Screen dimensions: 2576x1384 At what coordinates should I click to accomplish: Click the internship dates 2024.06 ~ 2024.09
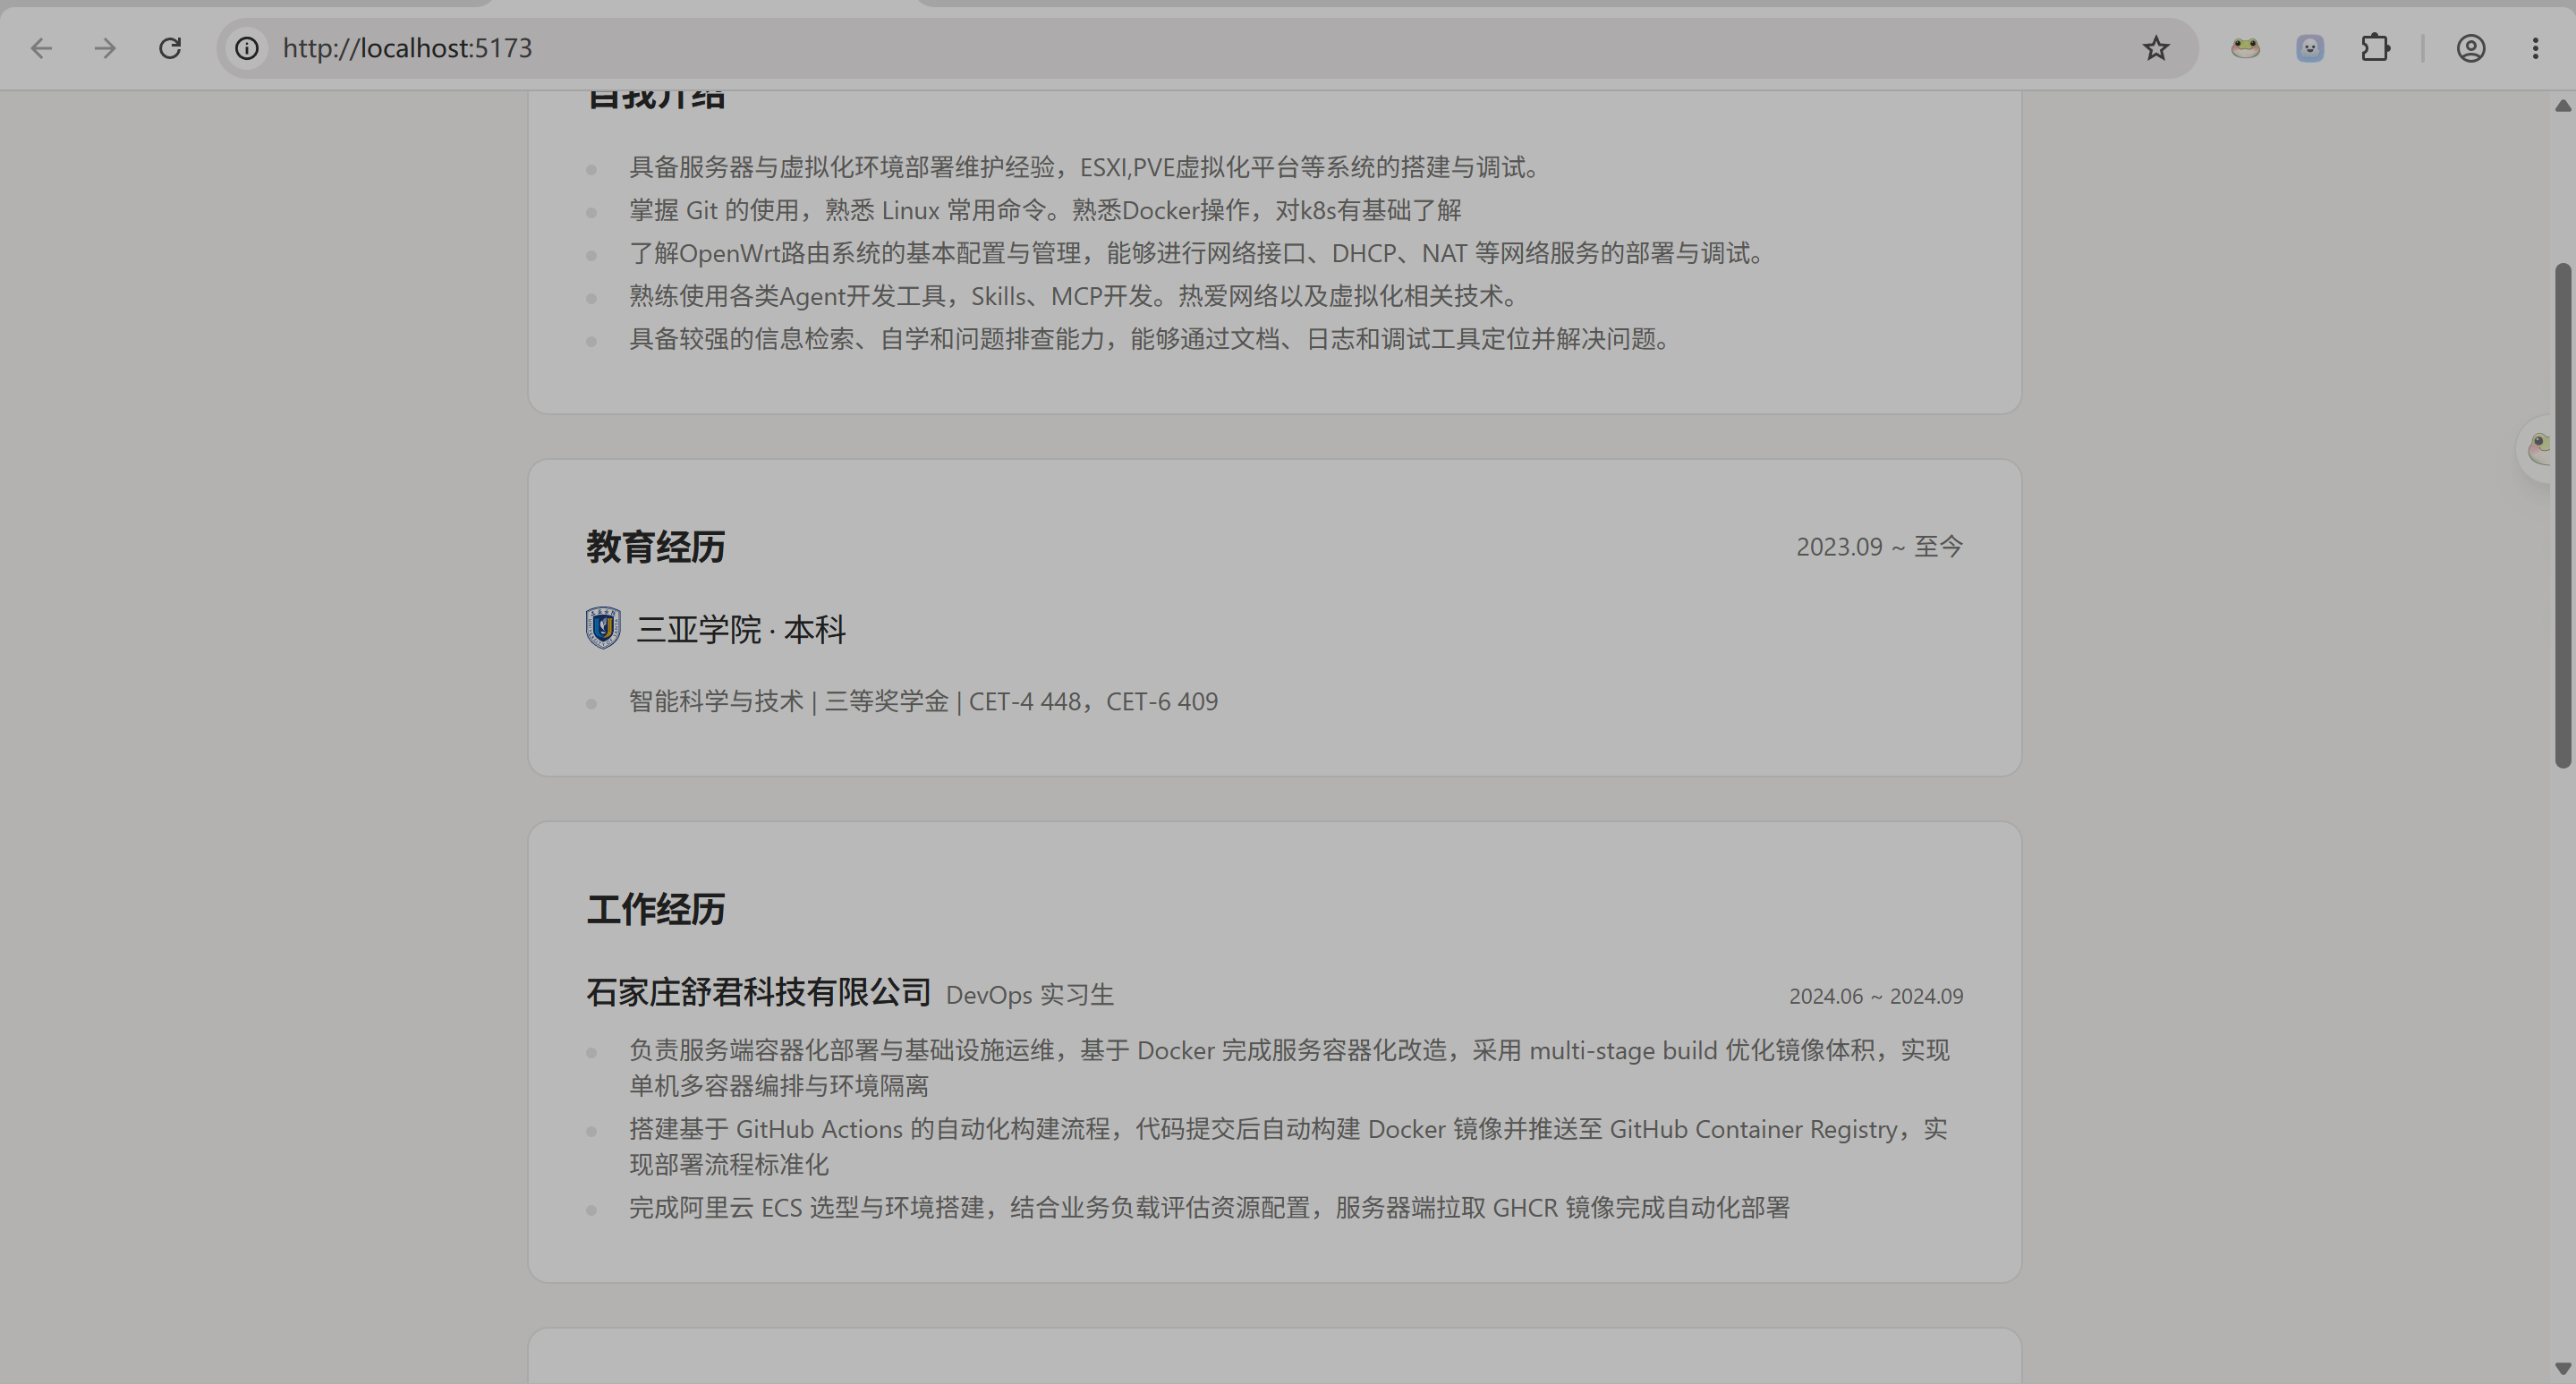[x=1876, y=996]
